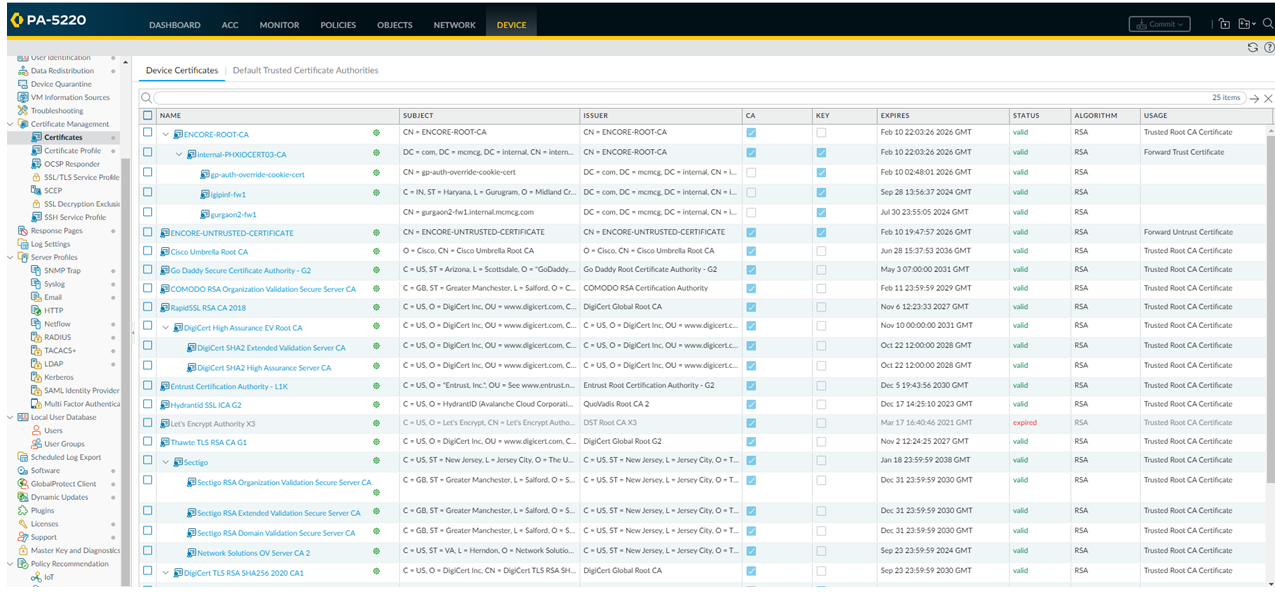Click the refresh icon at top right
The height and width of the screenshot is (592, 1275).
1253,47
